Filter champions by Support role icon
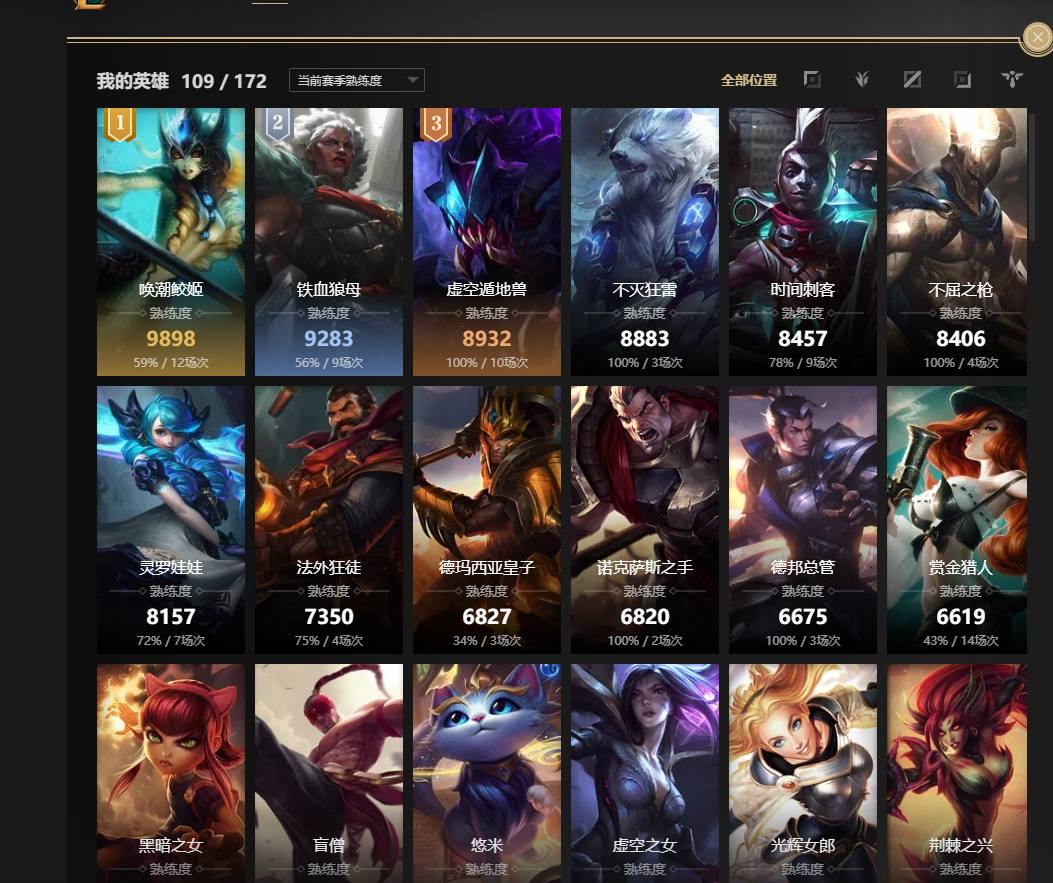 (1012, 80)
